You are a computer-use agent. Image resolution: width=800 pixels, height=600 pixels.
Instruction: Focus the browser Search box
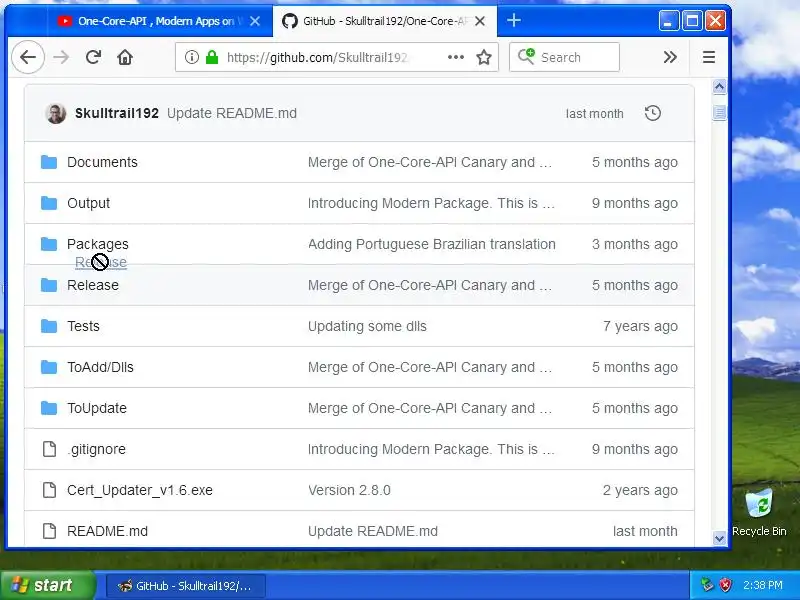tap(564, 57)
